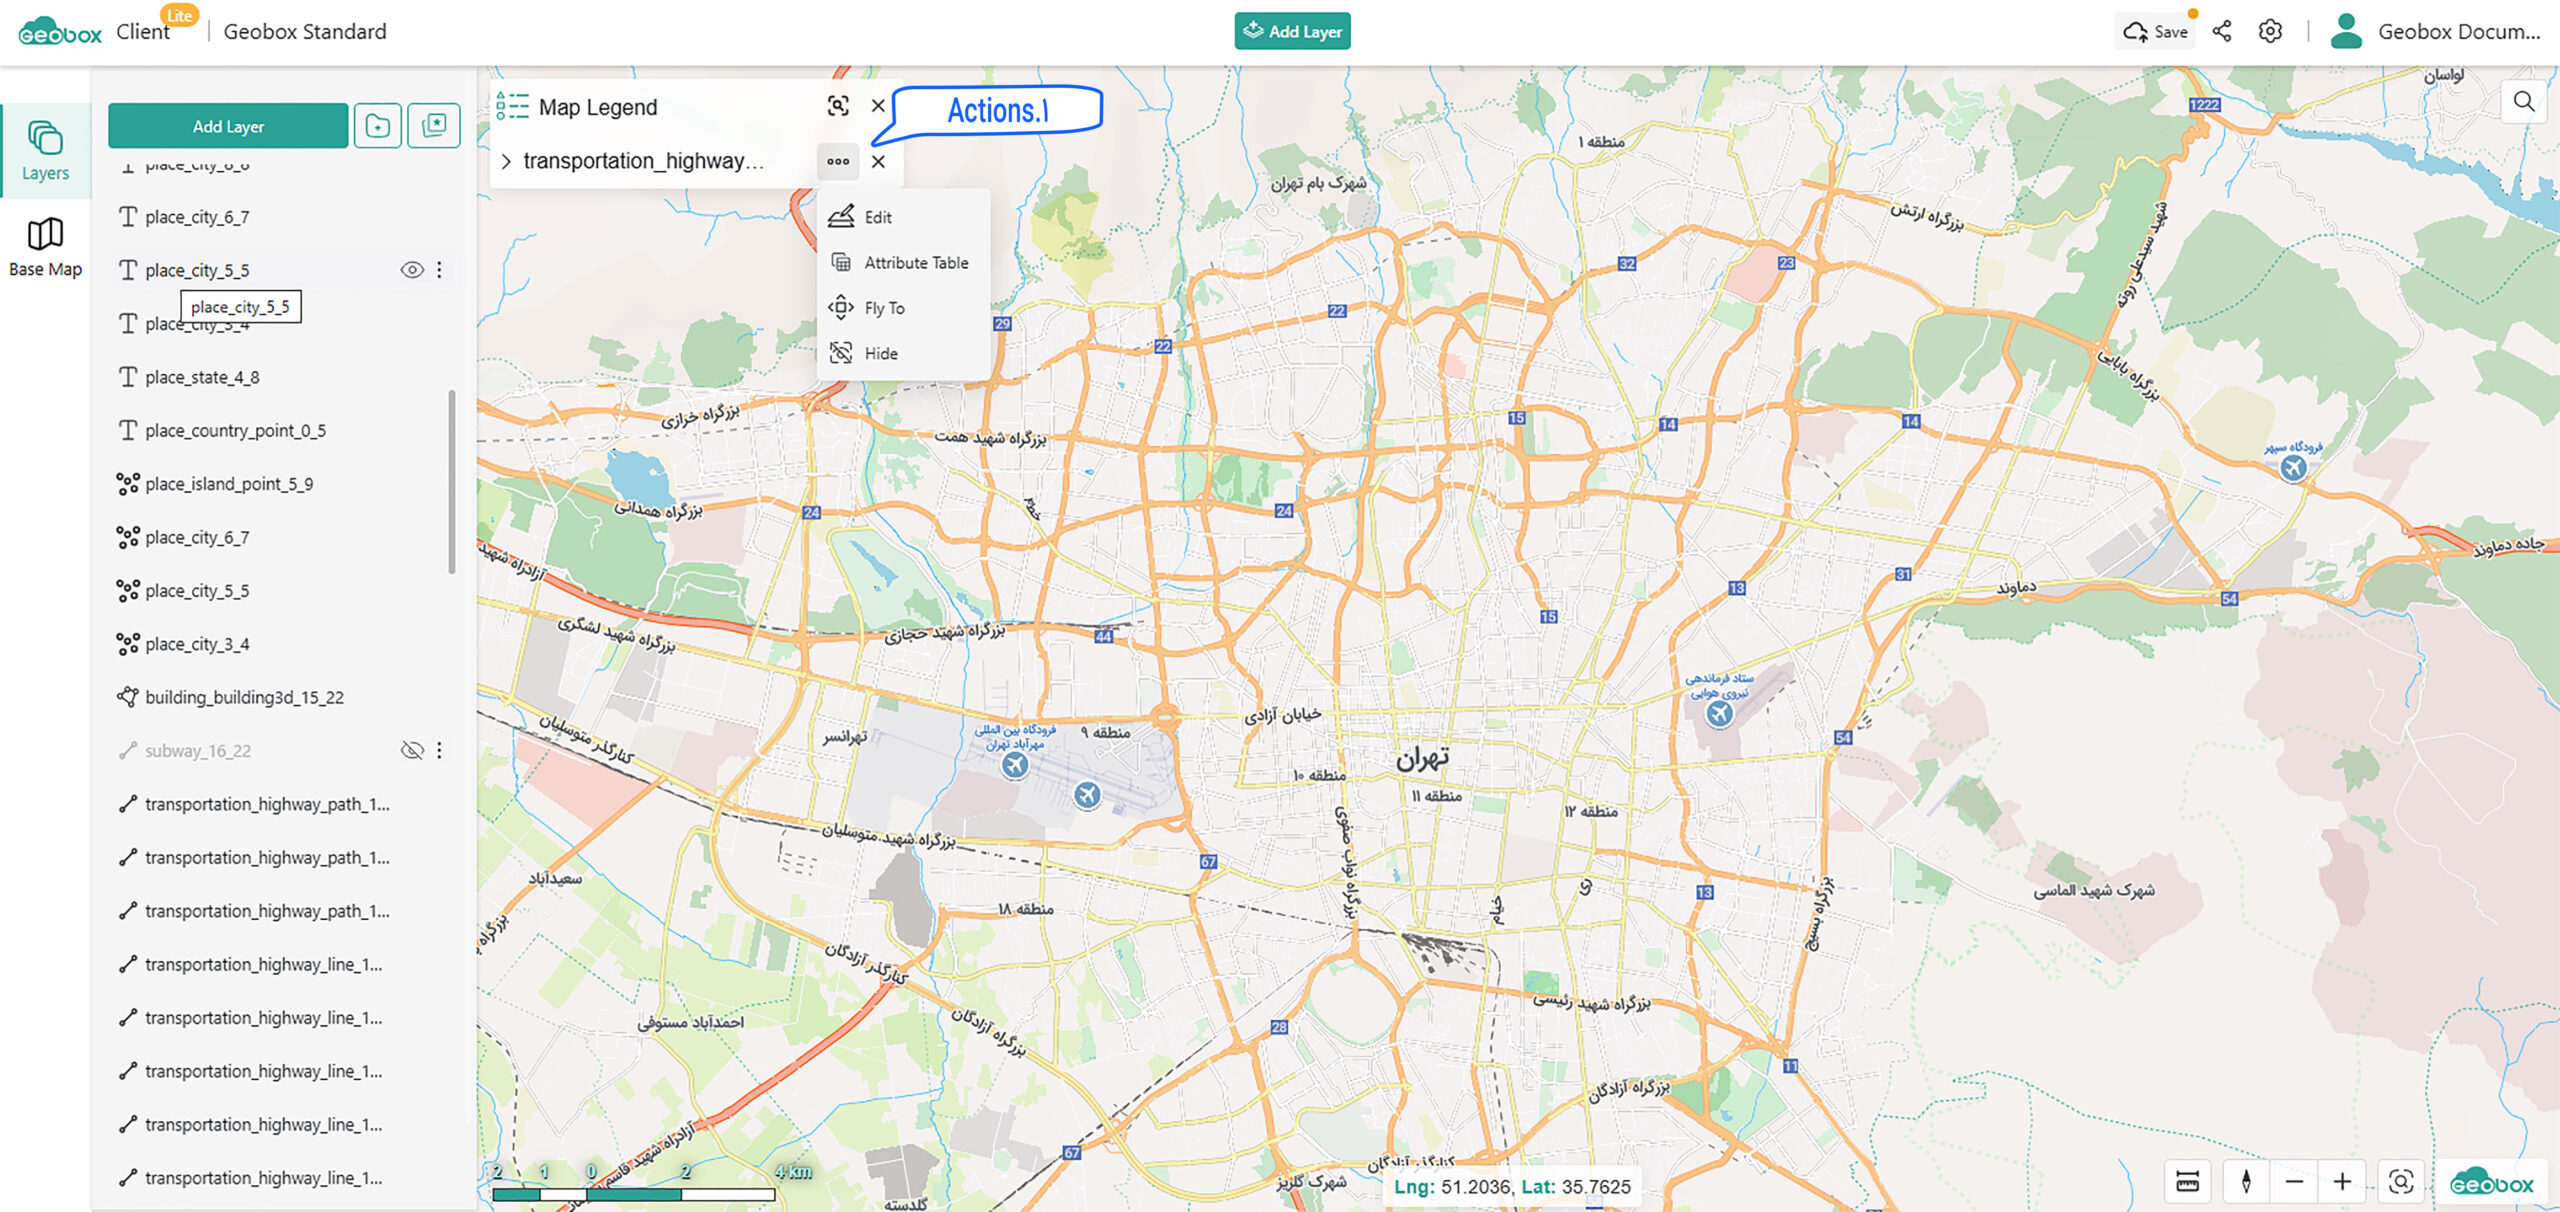2560x1212 pixels.
Task: Choose Hide from the legend actions menu
Action: 880,353
